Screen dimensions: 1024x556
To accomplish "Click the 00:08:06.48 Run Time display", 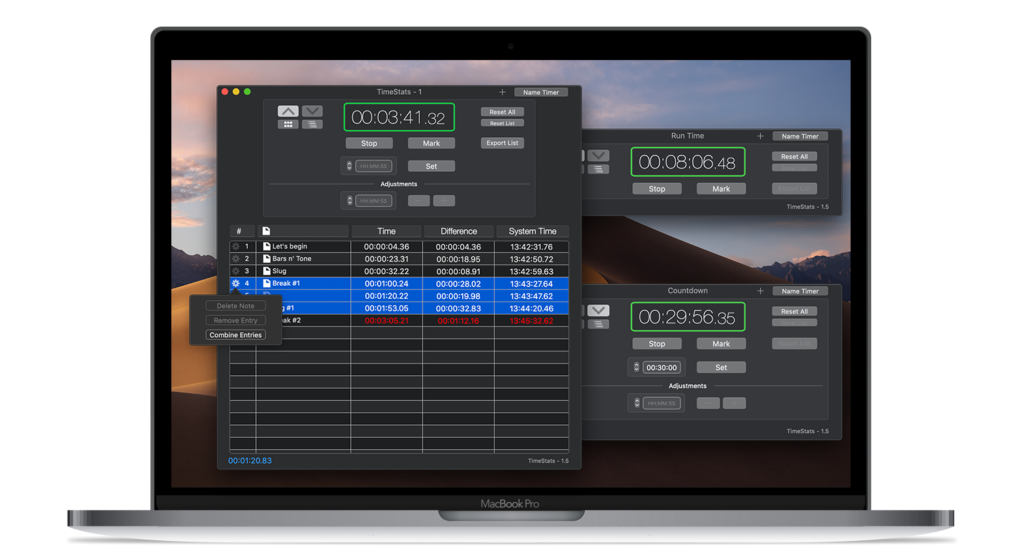I will [687, 162].
